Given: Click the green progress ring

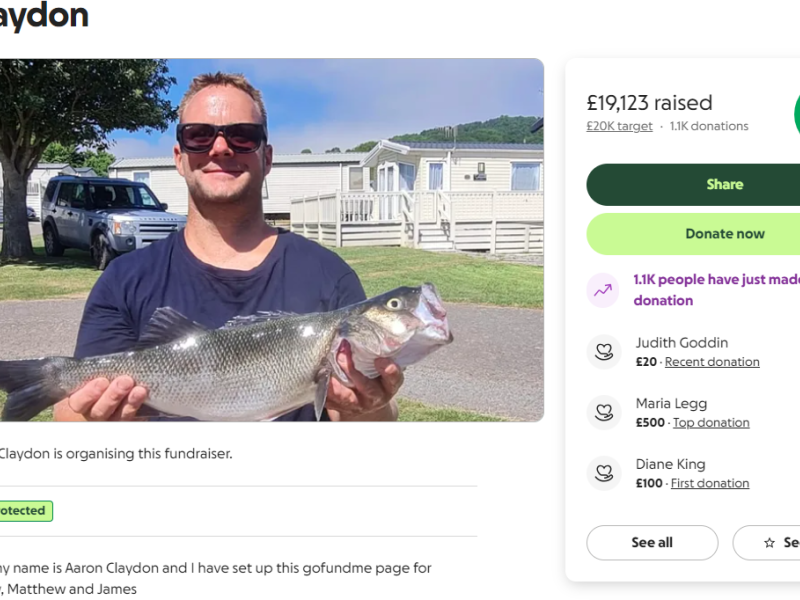Looking at the screenshot, I should pos(796,115).
